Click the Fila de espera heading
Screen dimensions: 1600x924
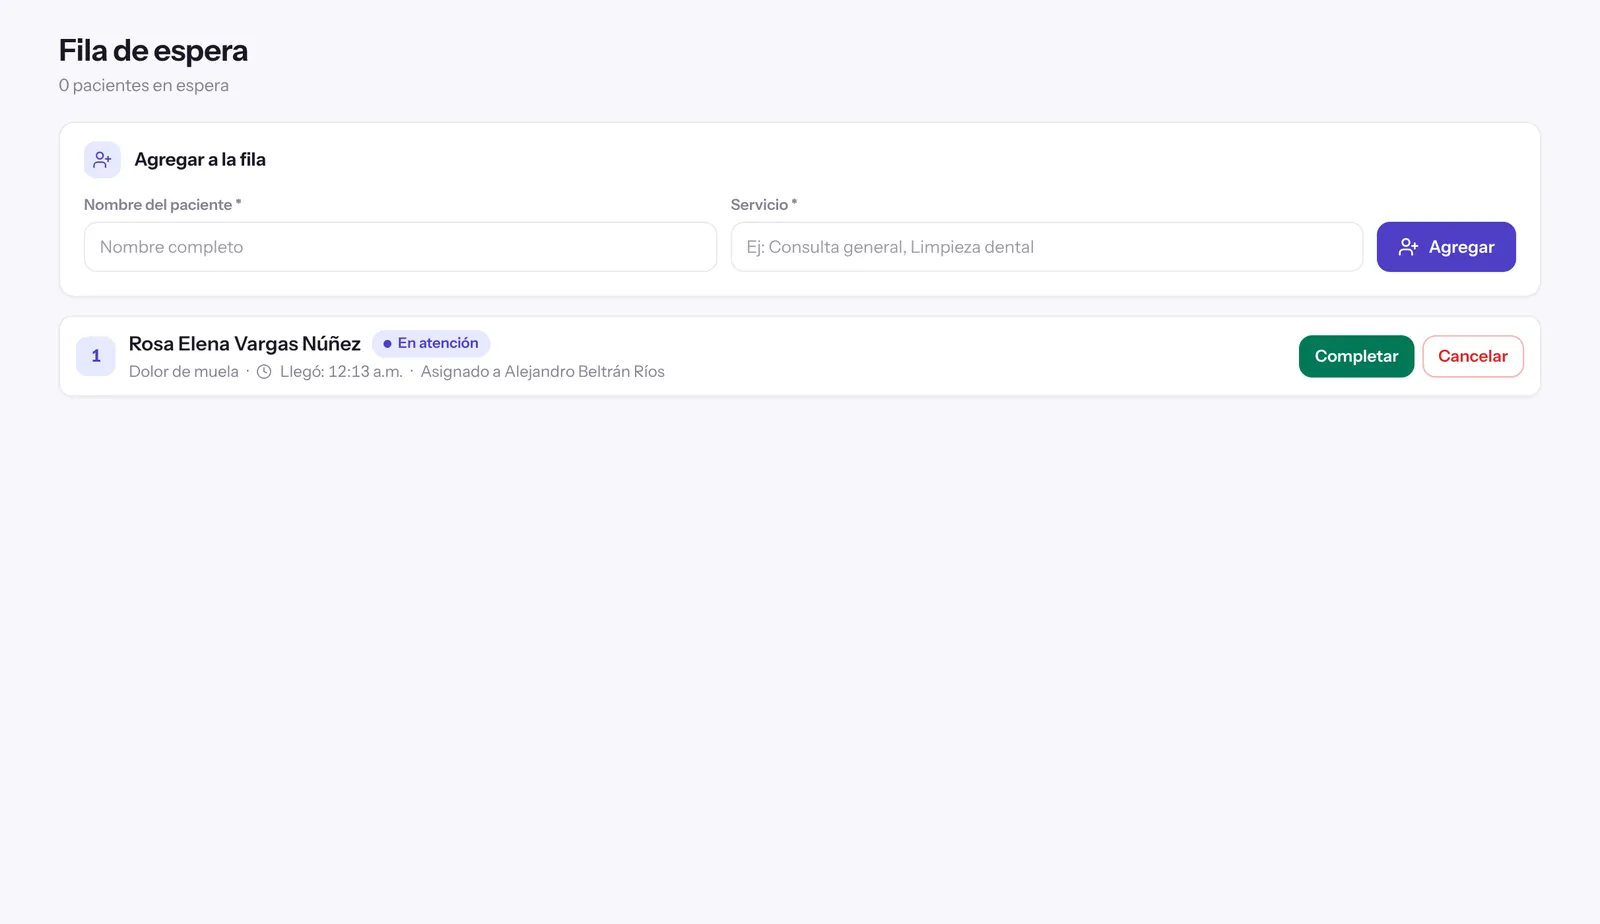[x=153, y=50]
